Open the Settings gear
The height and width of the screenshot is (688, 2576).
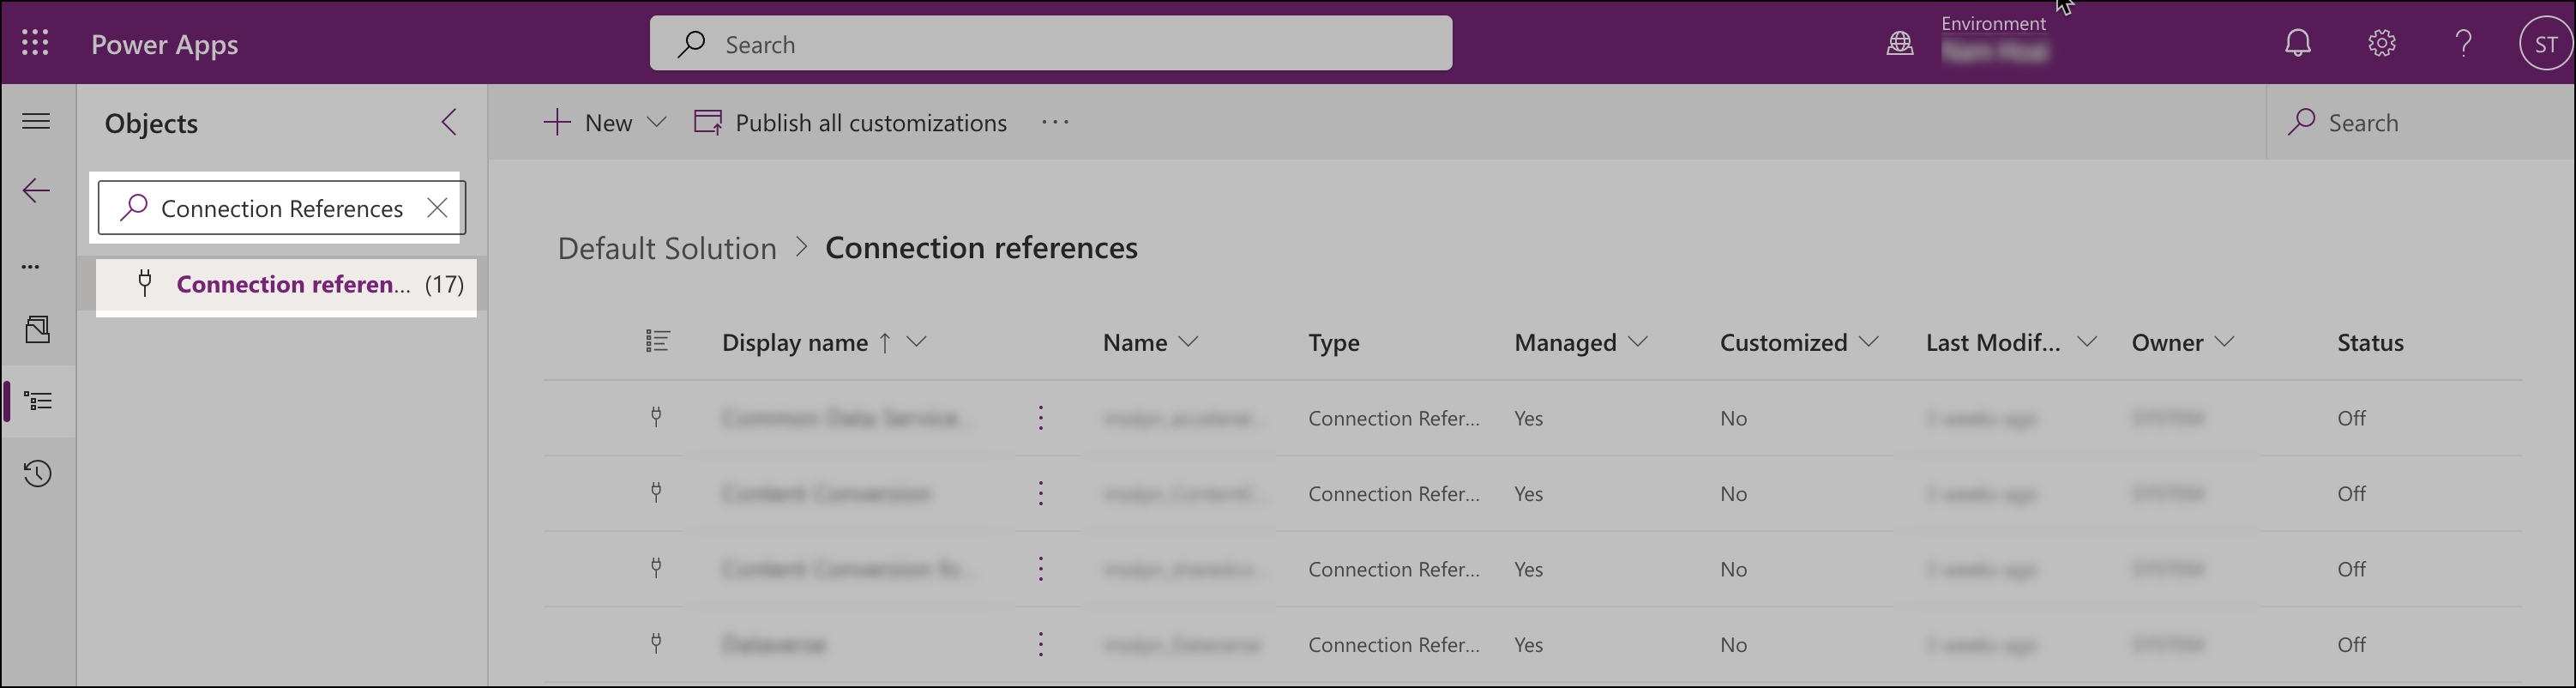click(x=2382, y=43)
